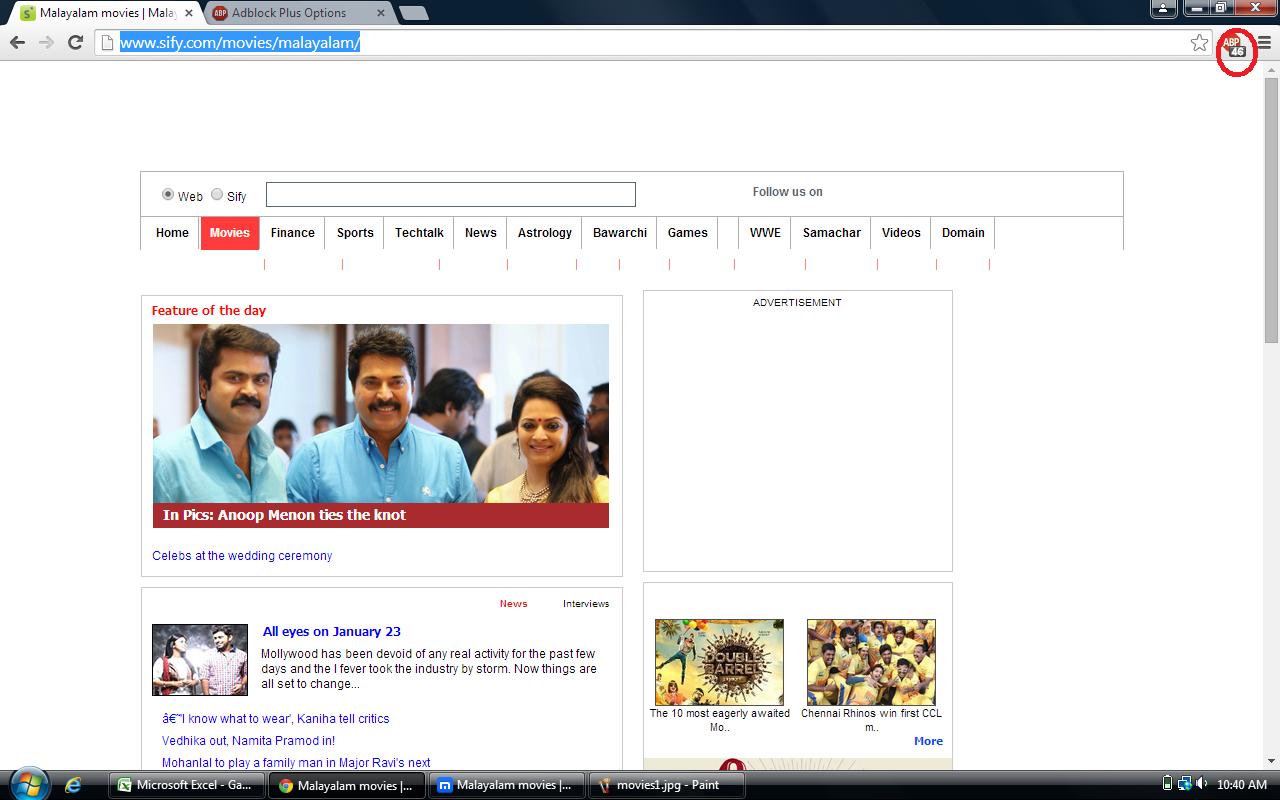Viewport: 1280px width, 800px height.
Task: Open 'In Pics: Anoop Menon ties the knot'
Action: click(x=285, y=515)
